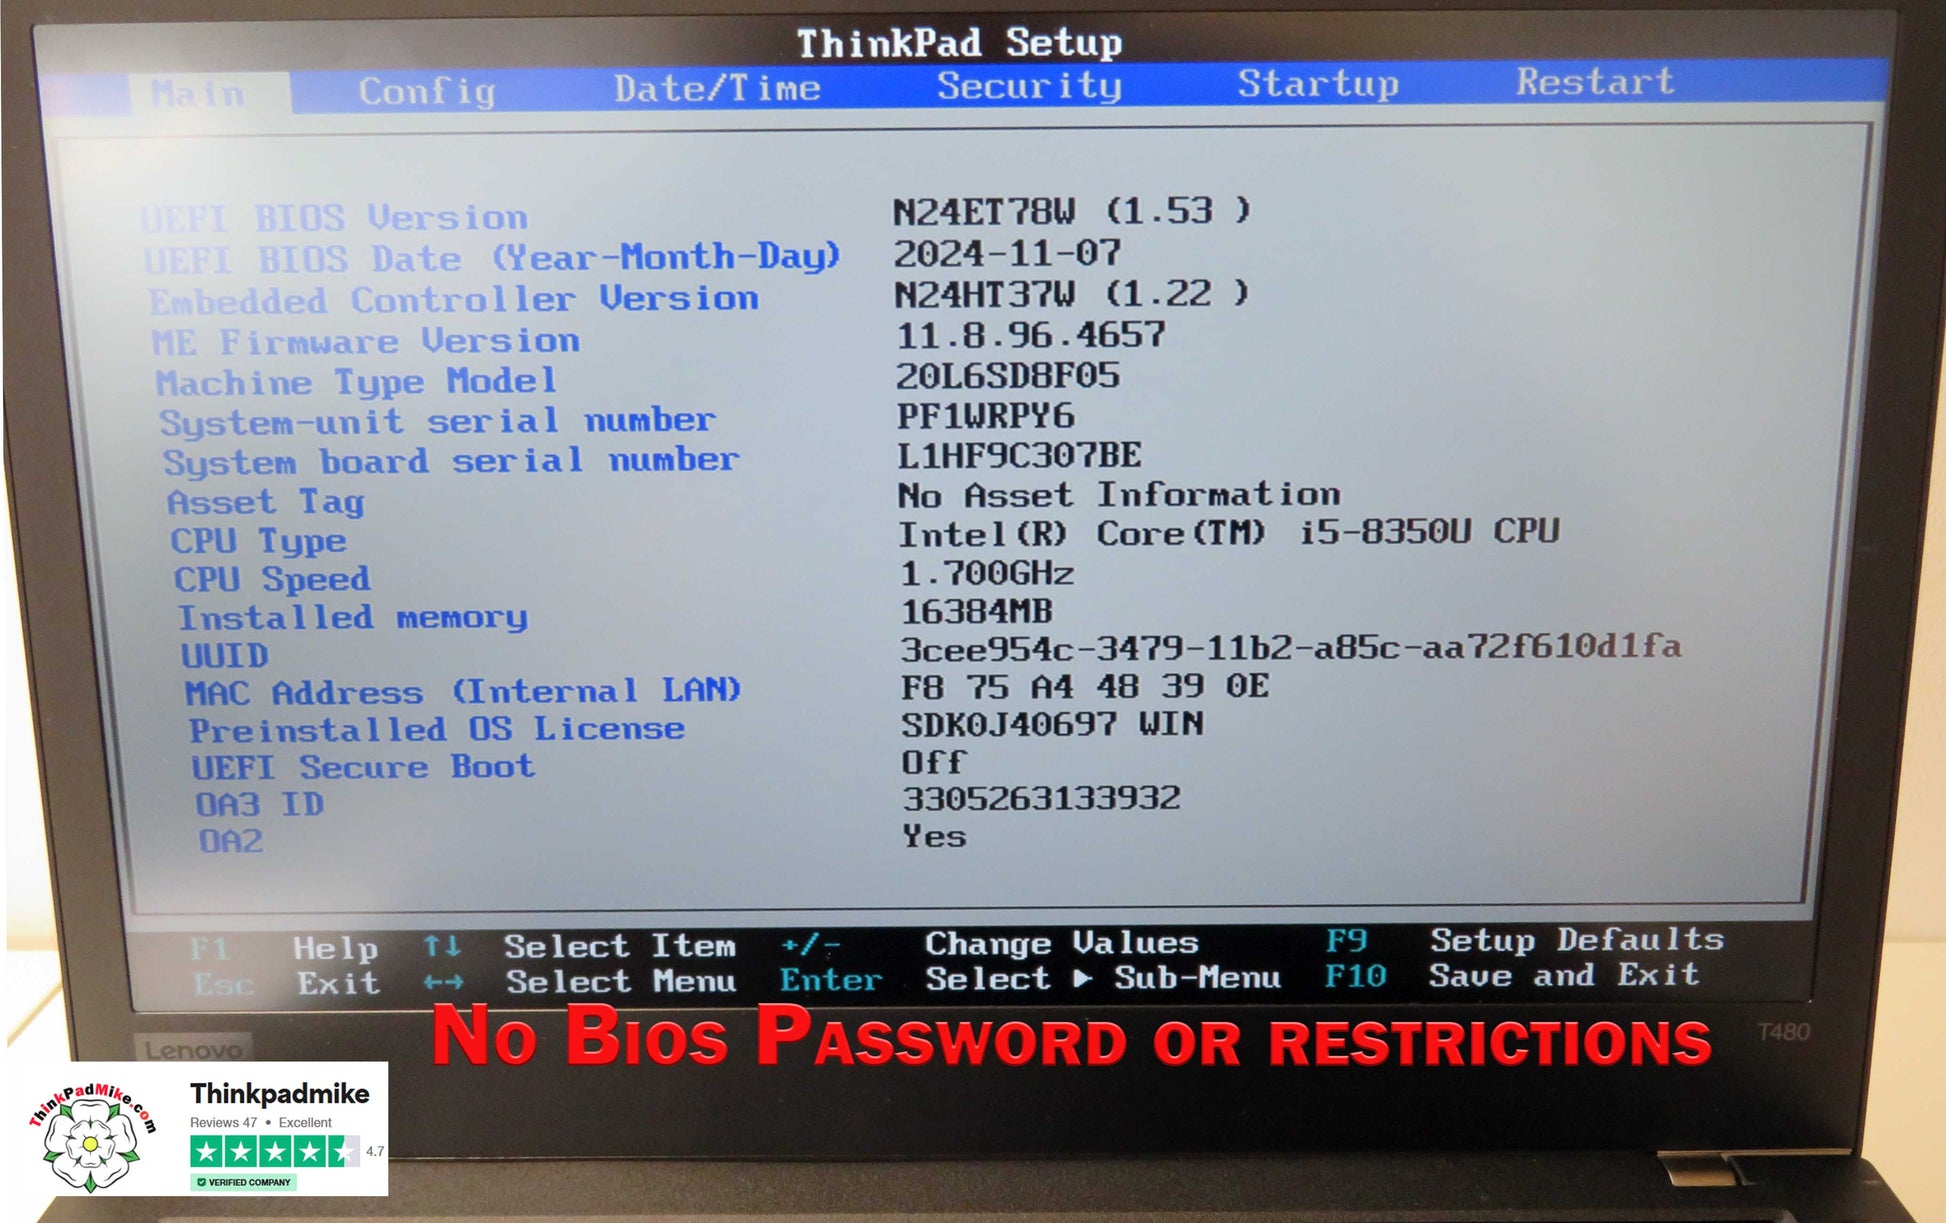This screenshot has height=1223, width=1946.
Task: Click MAC value F8 75 A4 48 39 0E
Action: [x=1086, y=686]
